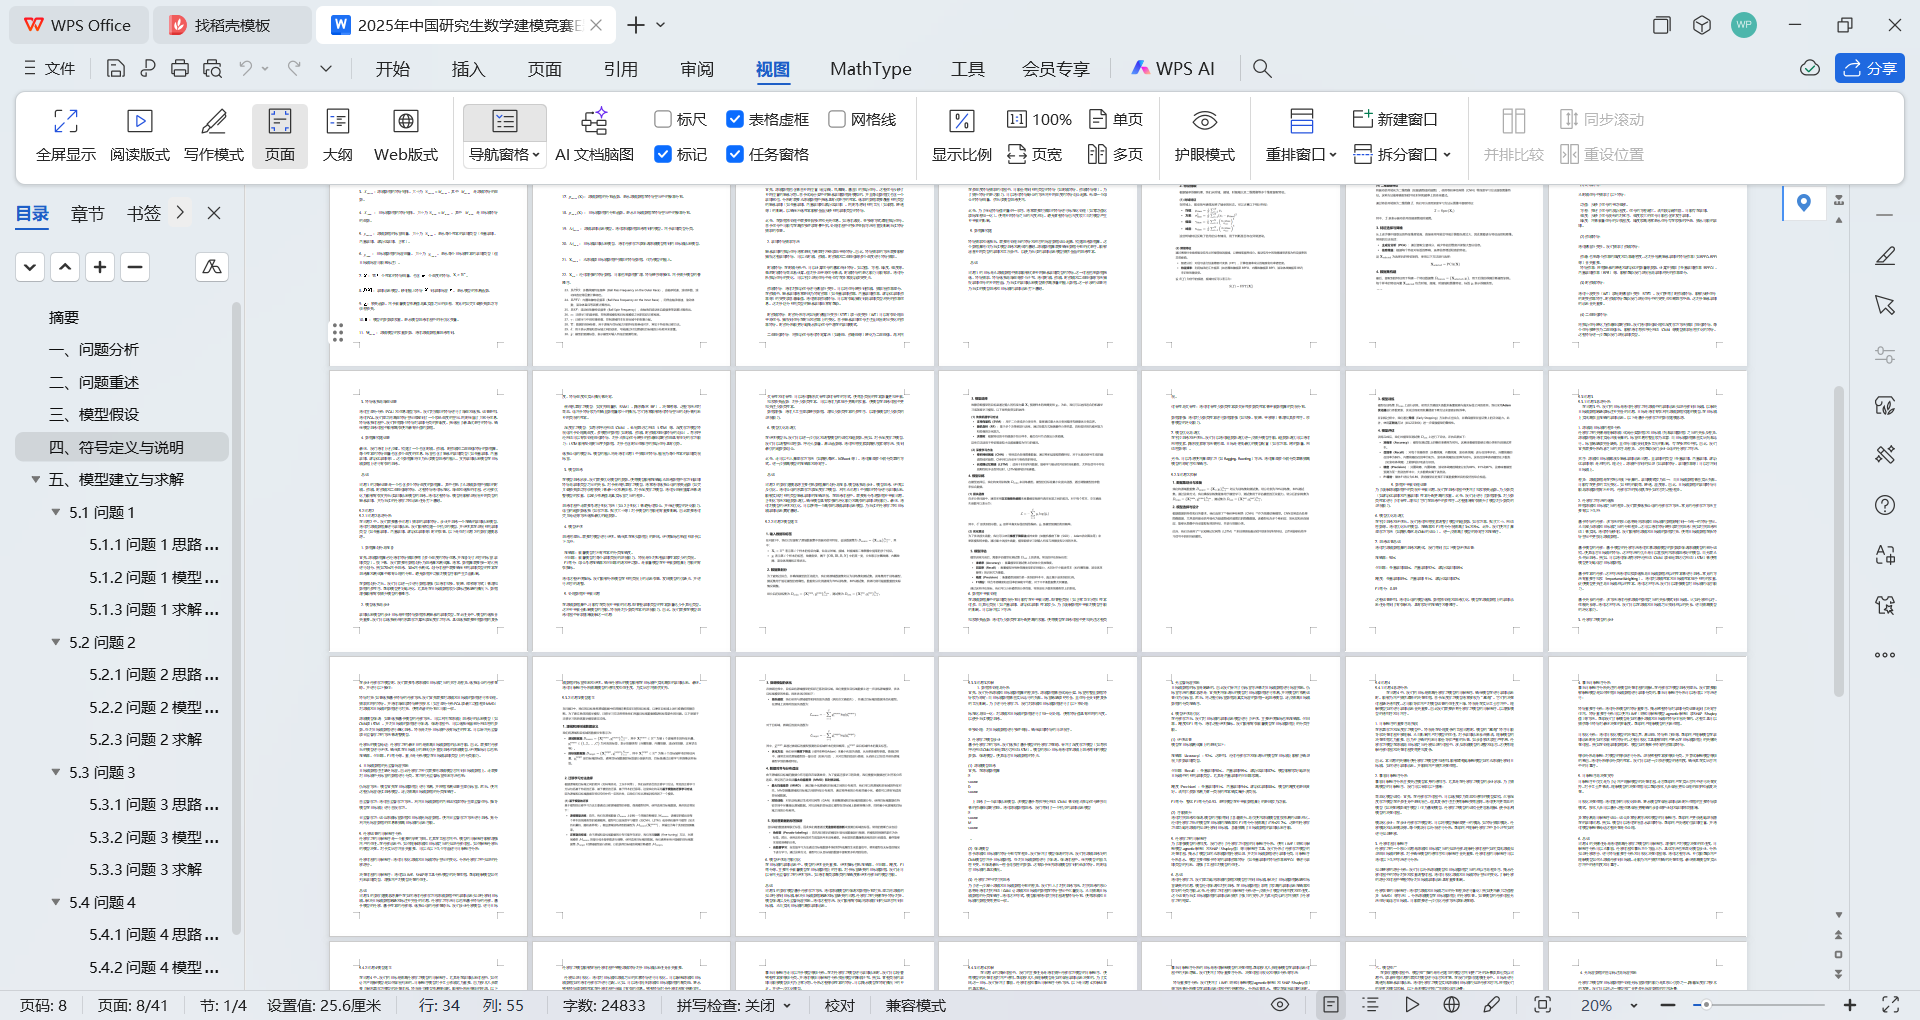Viewport: 1920px width, 1020px height.
Task: Enable the 网格线 gridlines checkbox
Action: 837,119
